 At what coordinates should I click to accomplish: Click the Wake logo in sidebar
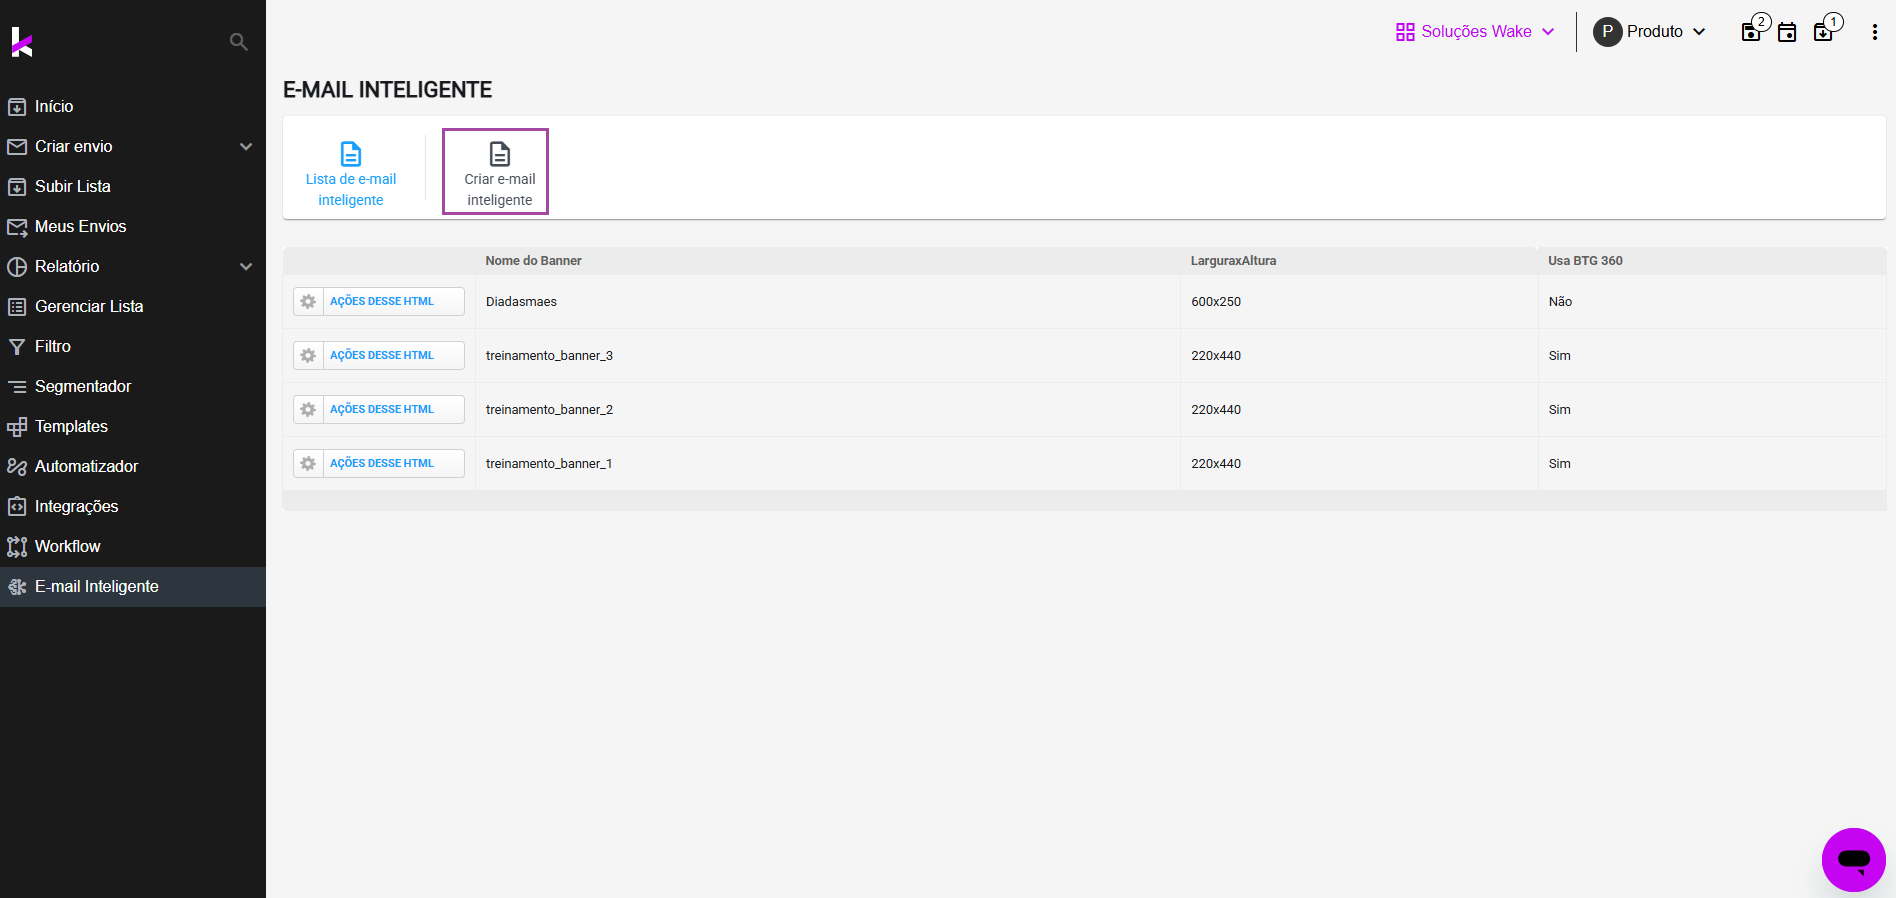(x=22, y=42)
